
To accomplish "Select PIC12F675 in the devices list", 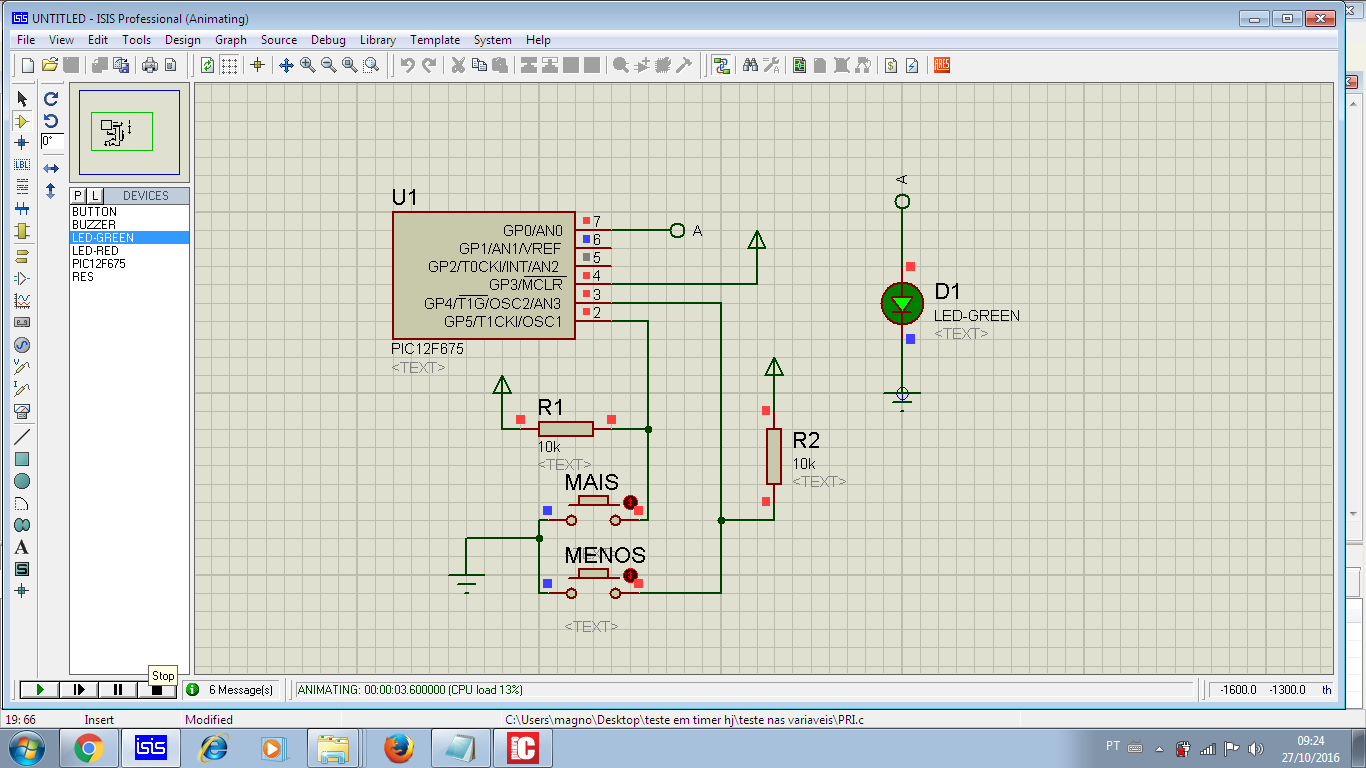I will 129,264.
